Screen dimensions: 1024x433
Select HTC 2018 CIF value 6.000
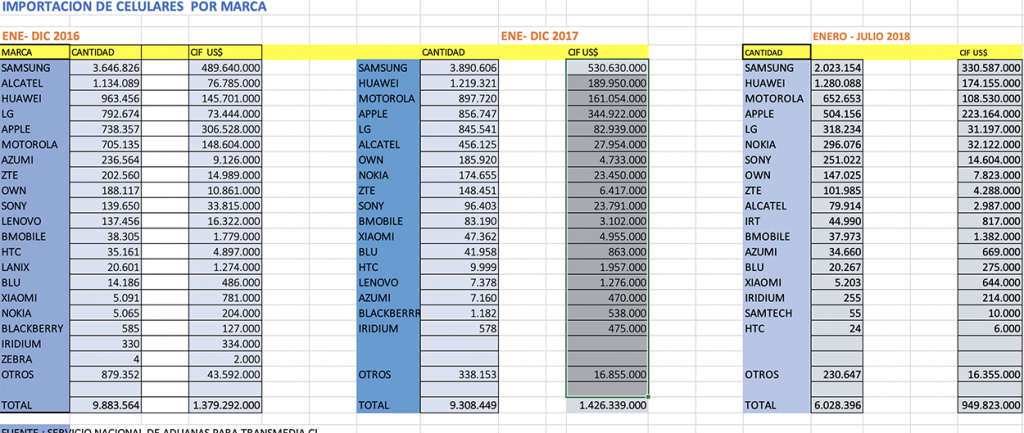coord(990,329)
